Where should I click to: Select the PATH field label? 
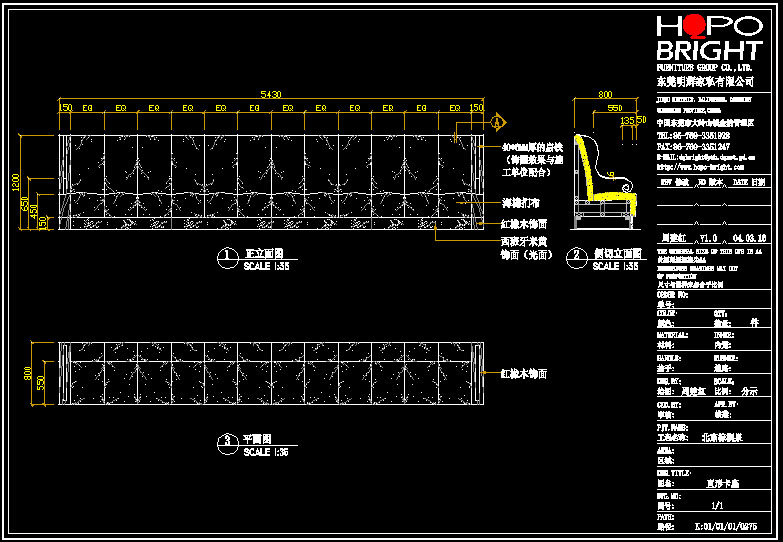click(665, 518)
